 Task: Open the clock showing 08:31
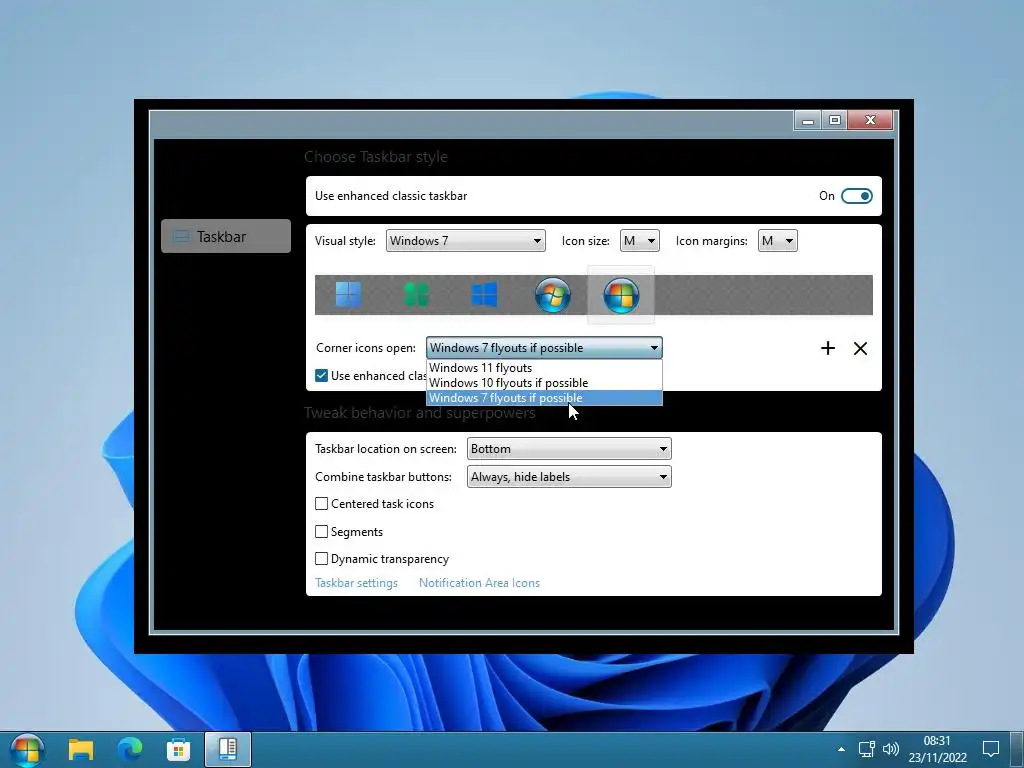click(937, 749)
